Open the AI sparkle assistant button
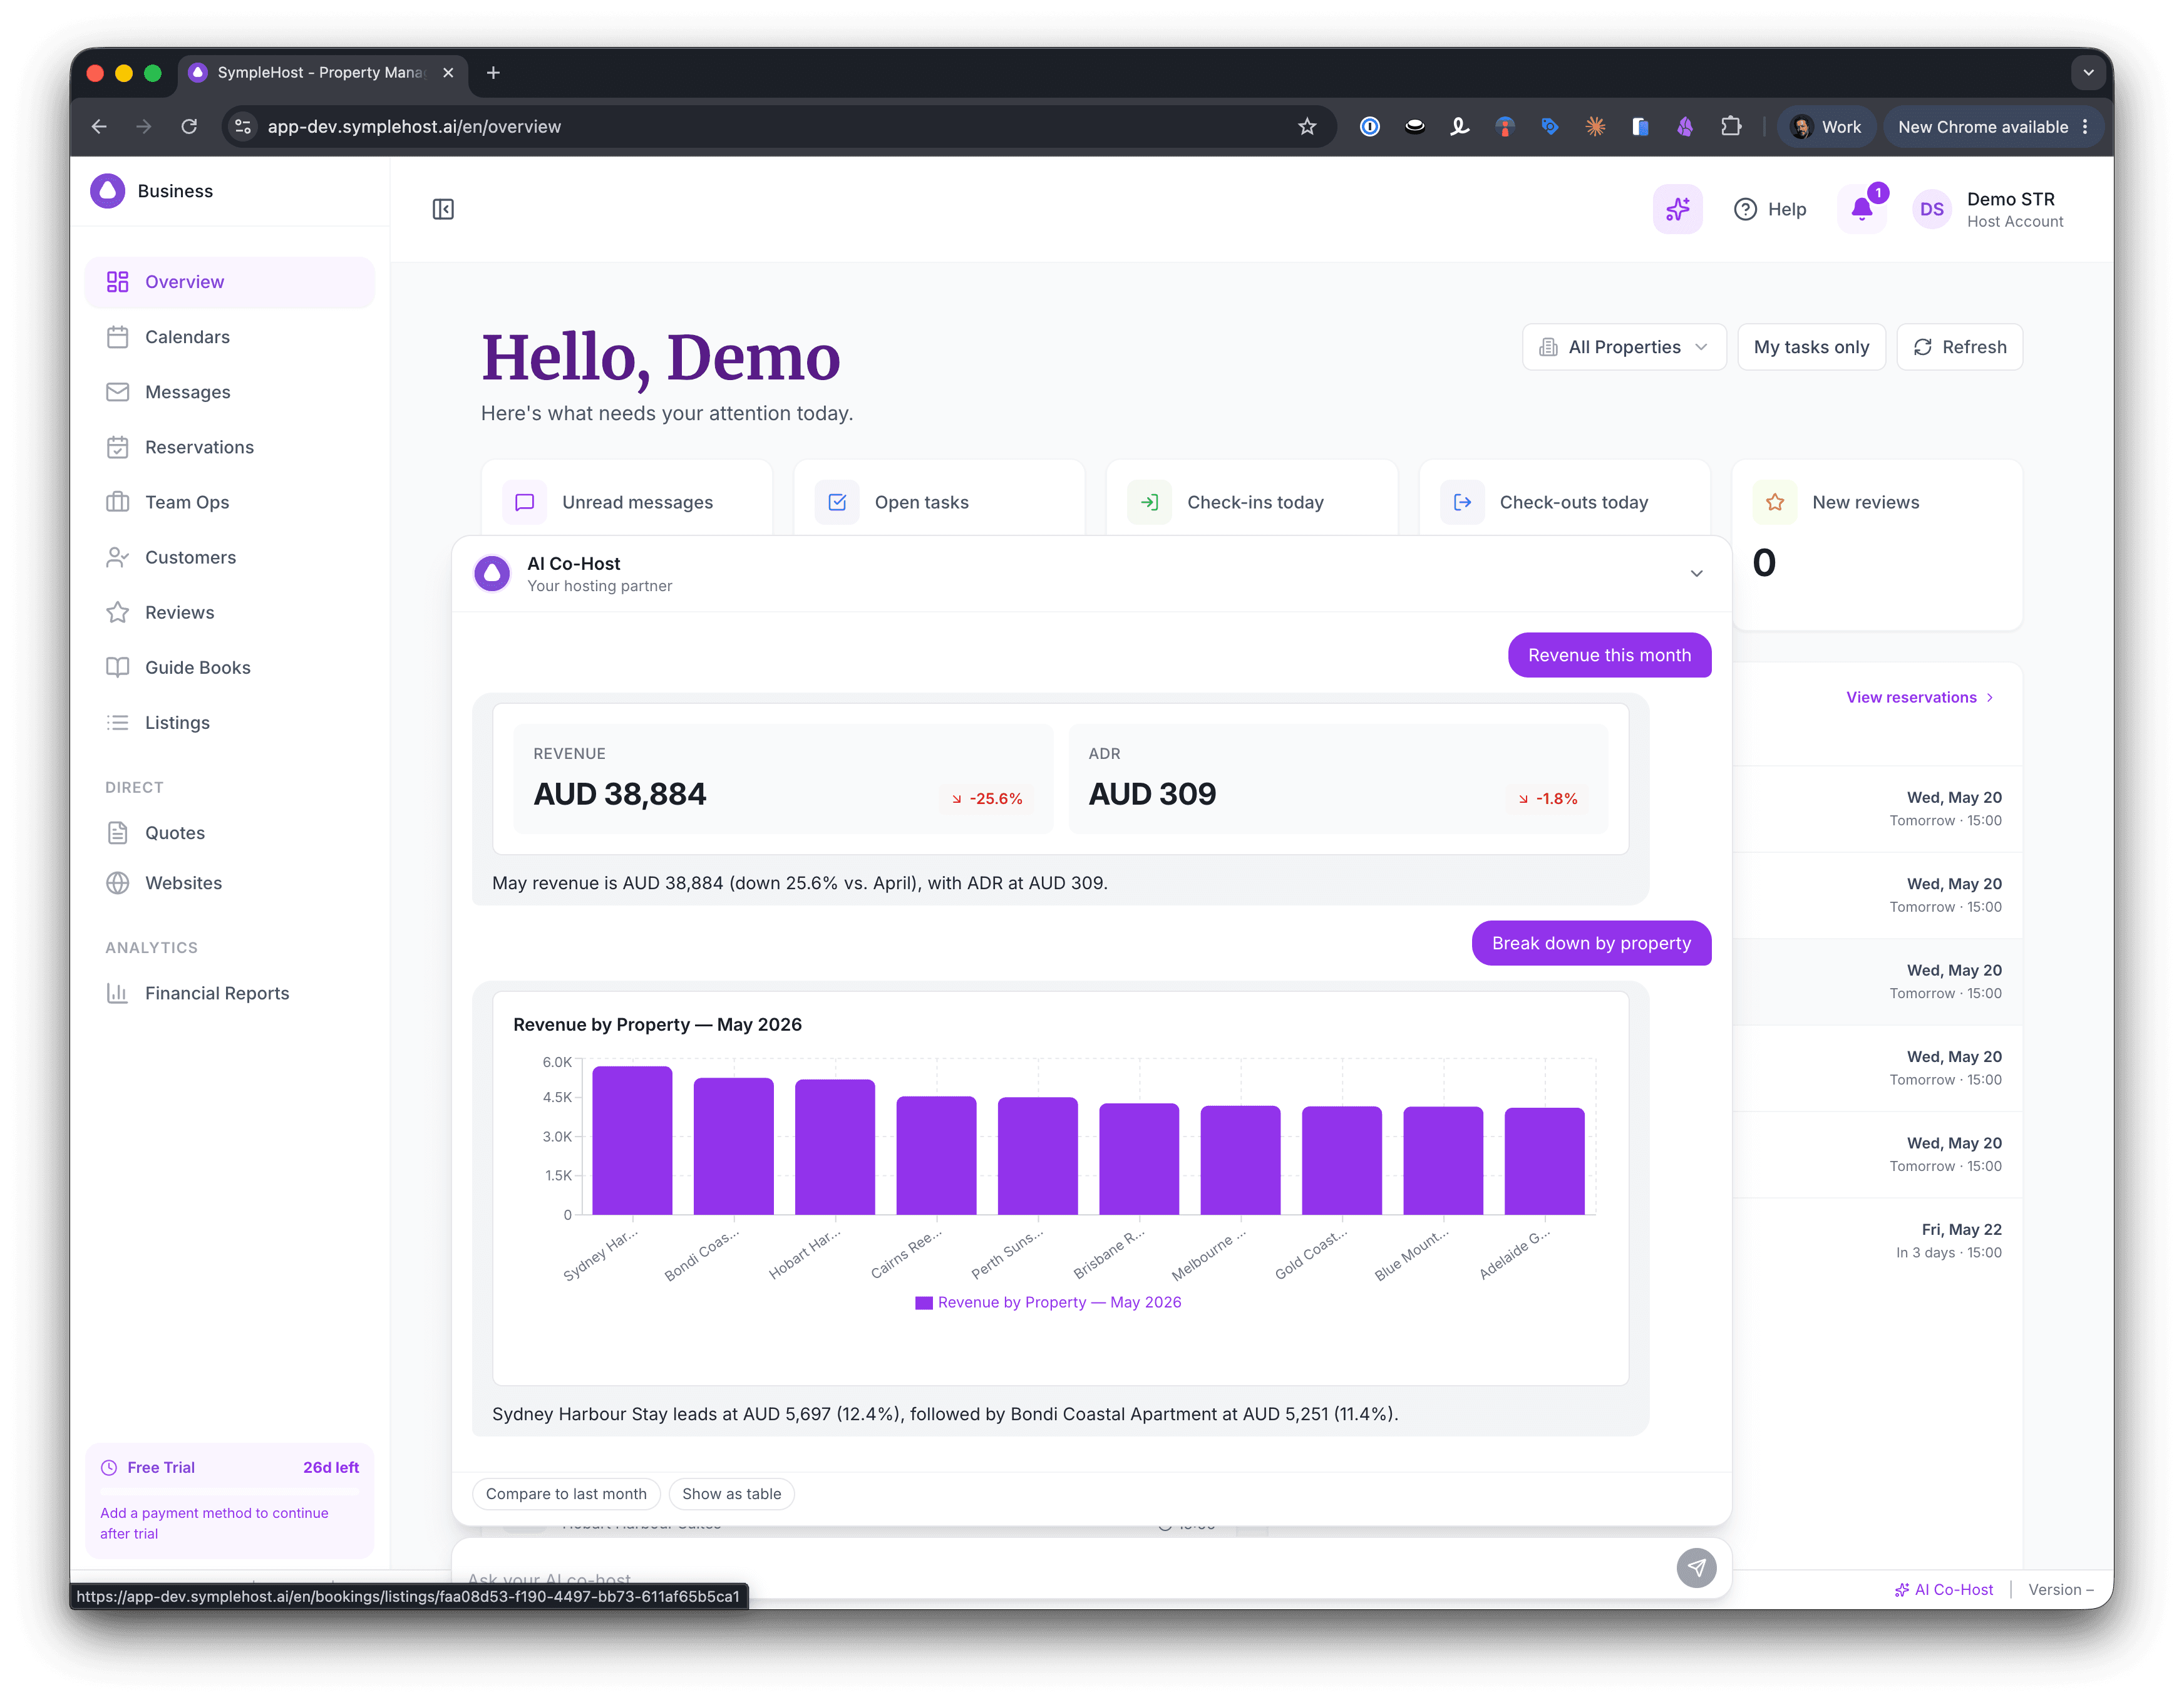 tap(1677, 209)
